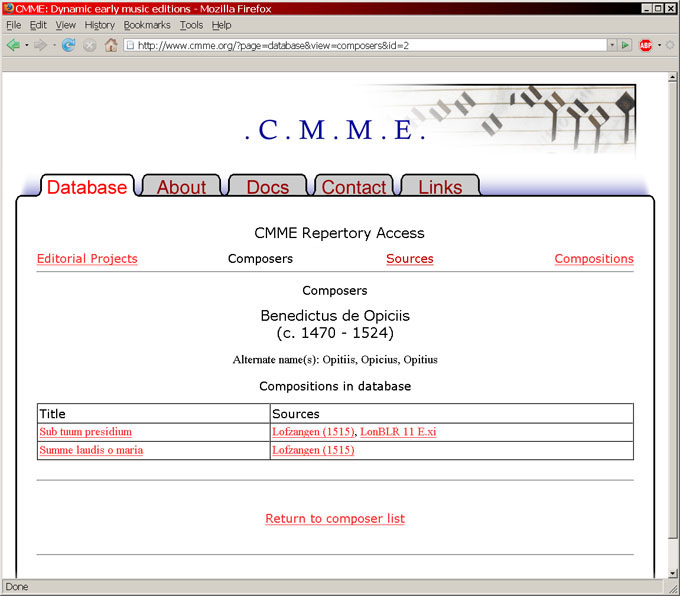Open the LonBLR 11 E.xi source link

pyautogui.click(x=398, y=432)
